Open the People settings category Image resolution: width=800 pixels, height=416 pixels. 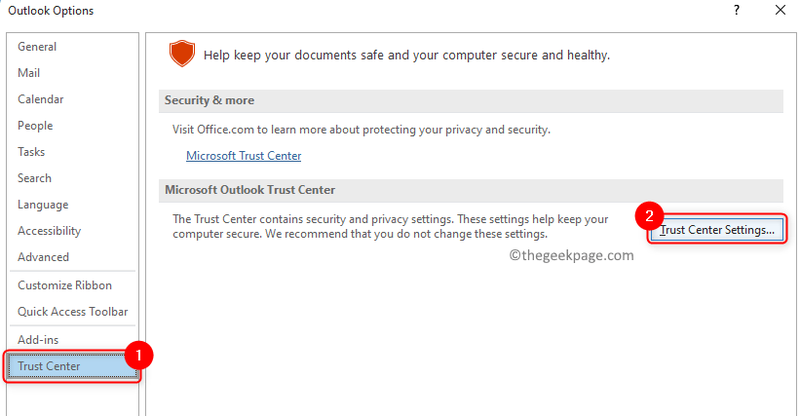pyautogui.click(x=72, y=126)
